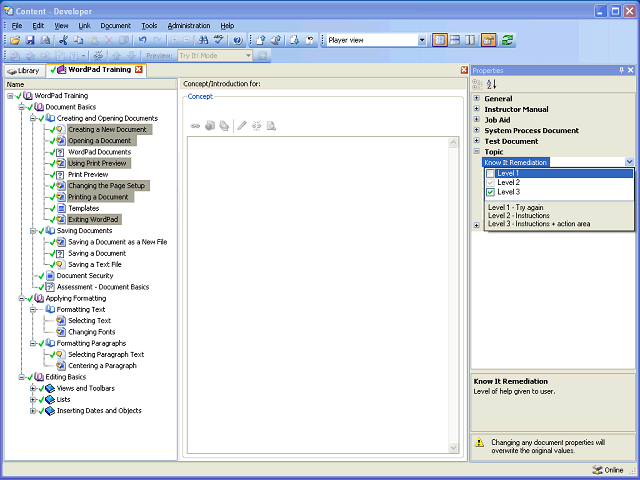This screenshot has width=640, height=480.
Task: Switch to the Library tab
Action: (x=24, y=71)
